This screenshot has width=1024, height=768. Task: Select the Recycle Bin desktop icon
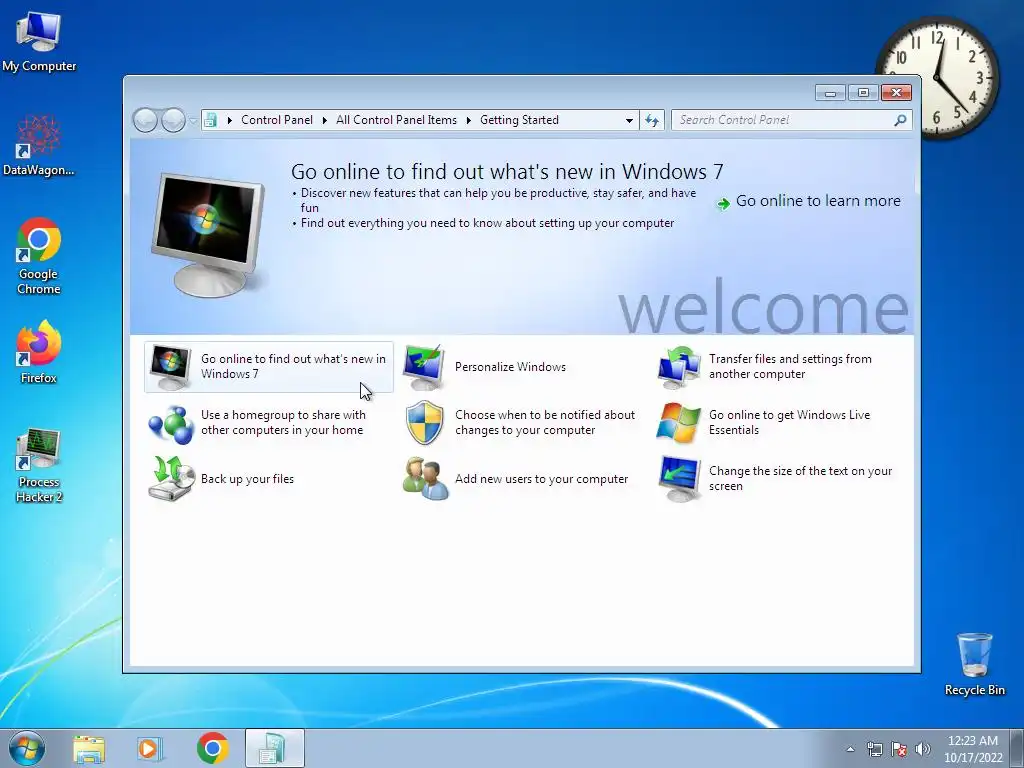pyautogui.click(x=974, y=664)
